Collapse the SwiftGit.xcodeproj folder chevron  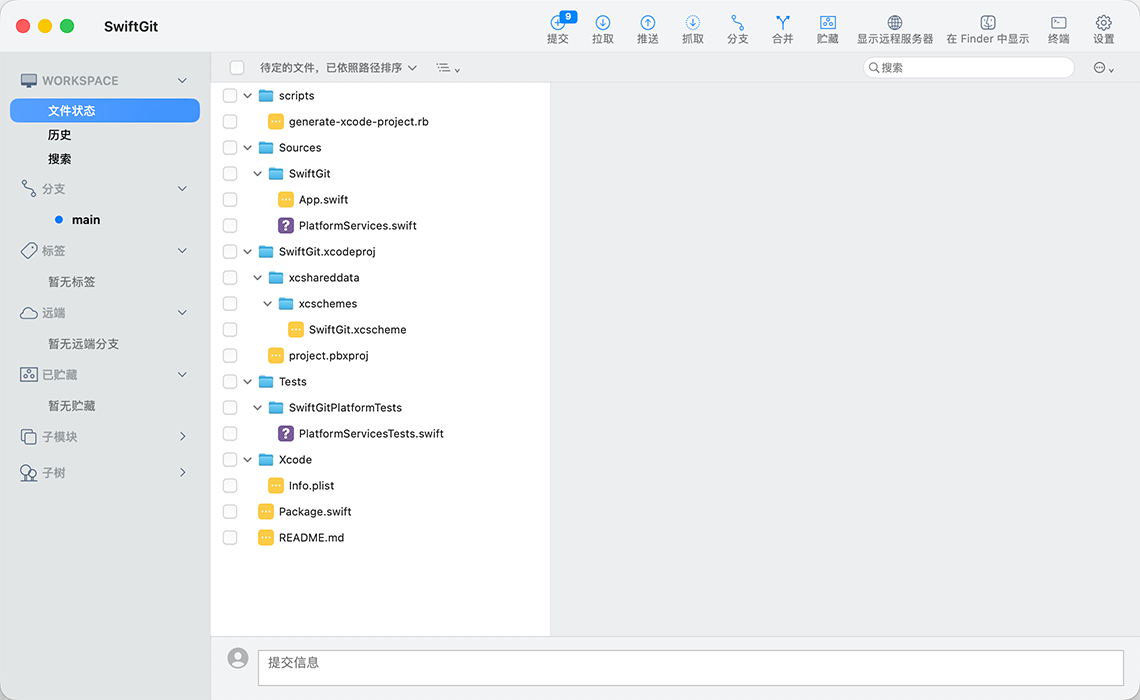pyautogui.click(x=248, y=252)
